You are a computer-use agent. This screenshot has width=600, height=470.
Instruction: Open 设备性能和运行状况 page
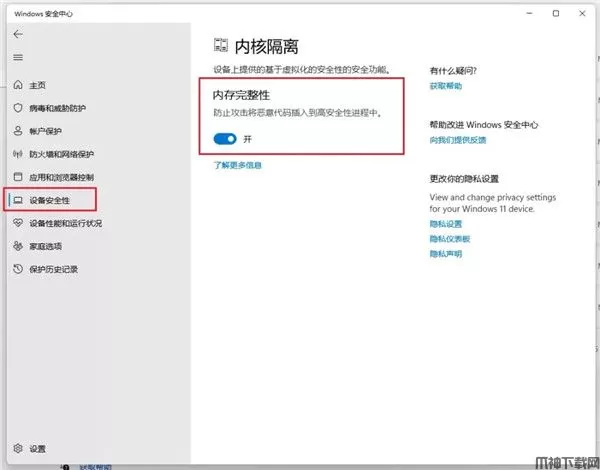click(x=65, y=223)
